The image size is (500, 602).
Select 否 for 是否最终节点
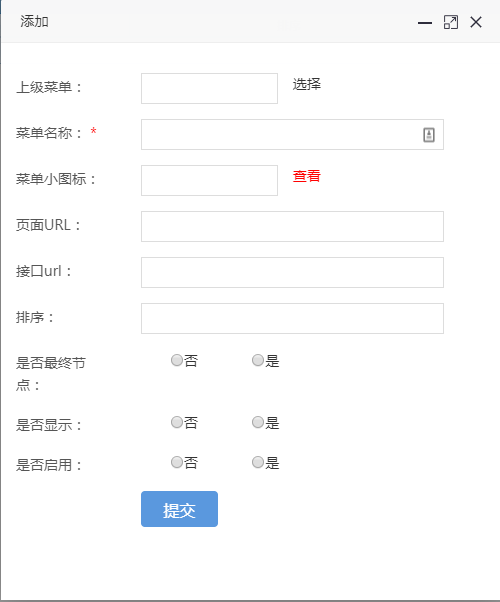[x=177, y=360]
